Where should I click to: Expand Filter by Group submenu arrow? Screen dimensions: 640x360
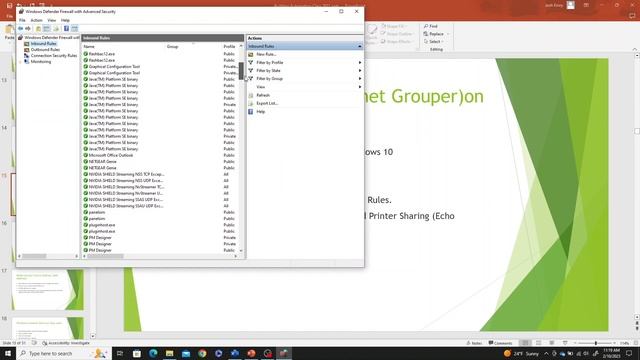(360, 78)
